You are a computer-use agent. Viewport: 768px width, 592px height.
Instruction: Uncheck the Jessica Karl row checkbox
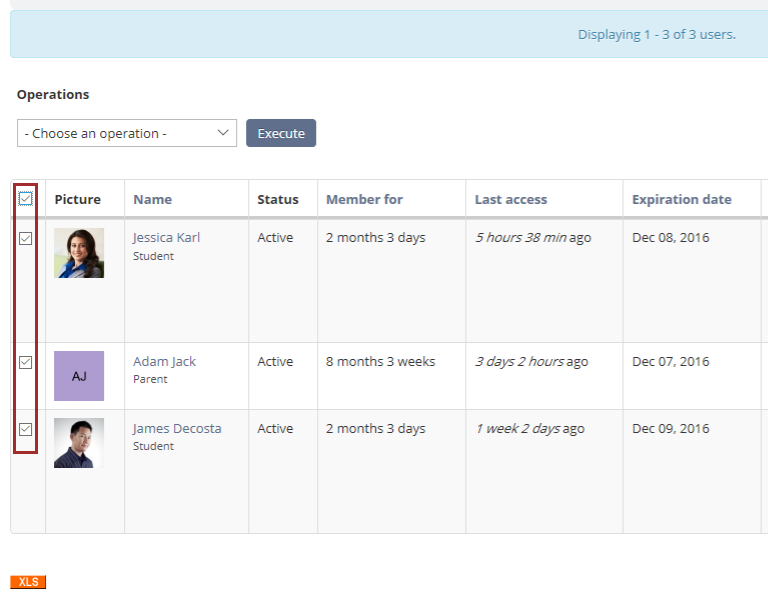[x=25, y=238]
